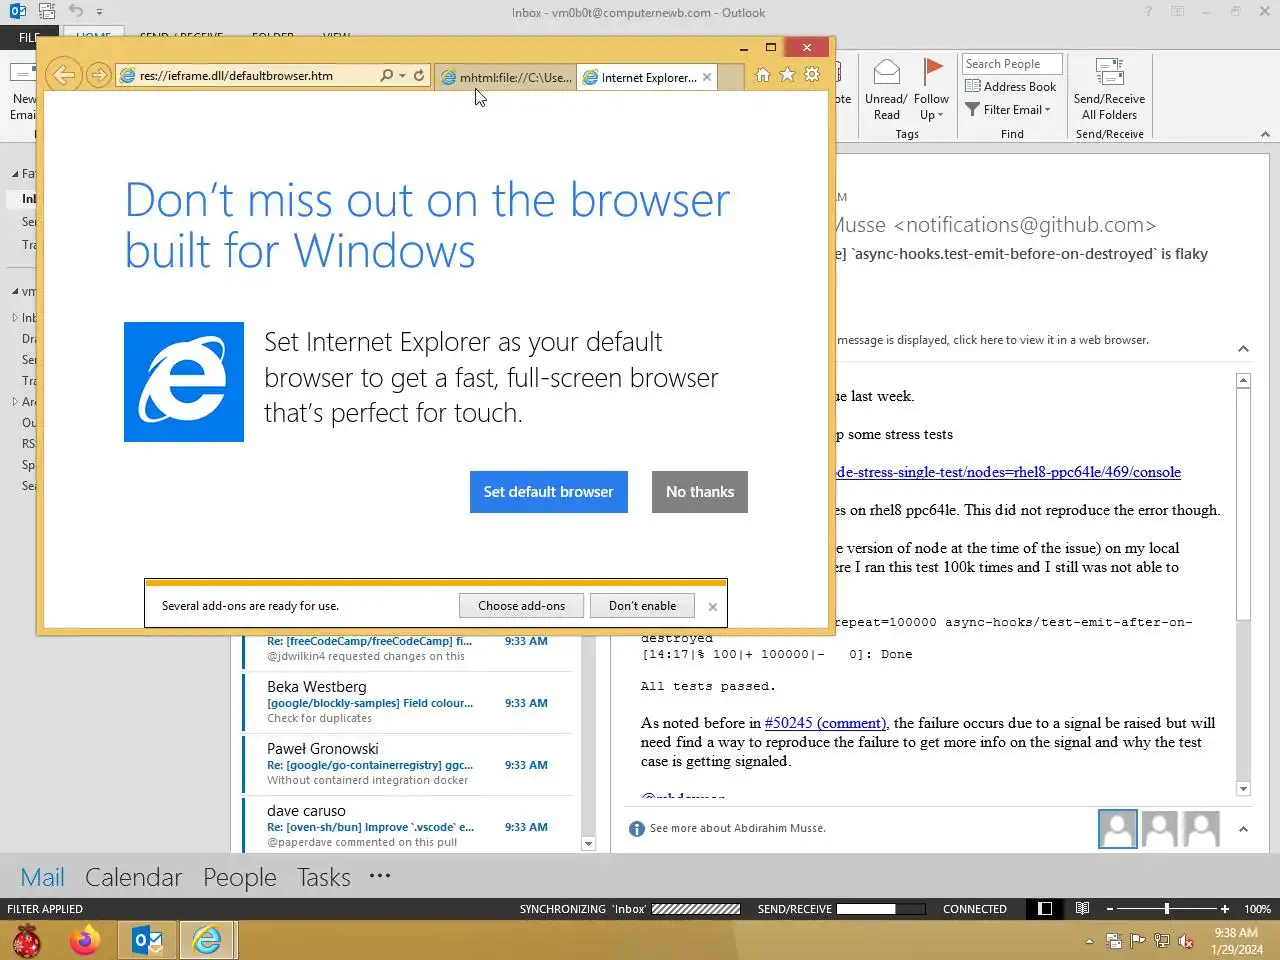1280x960 pixels.
Task: Click info icon beside See more about Abdirahim
Action: tap(637, 829)
